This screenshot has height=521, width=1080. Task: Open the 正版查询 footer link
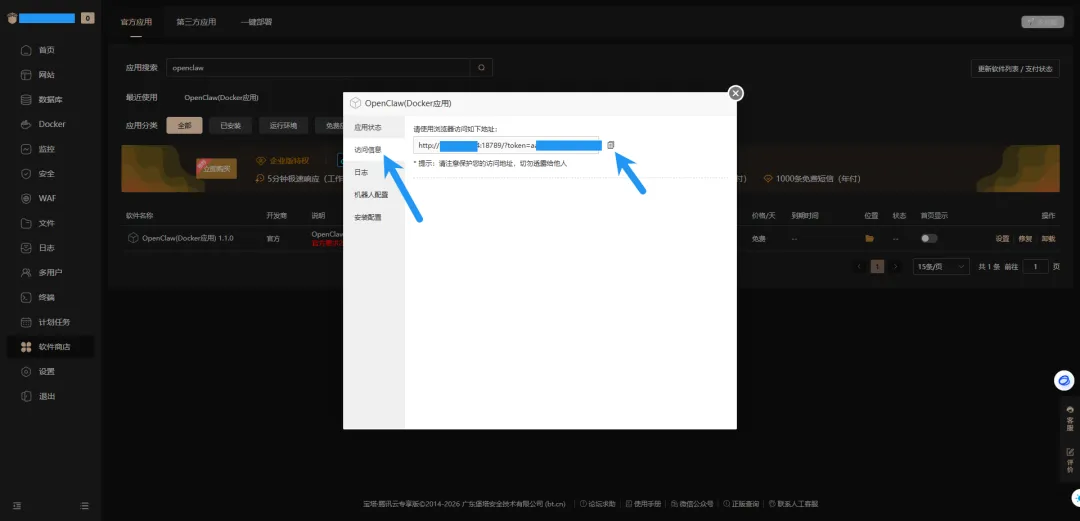pyautogui.click(x=740, y=504)
